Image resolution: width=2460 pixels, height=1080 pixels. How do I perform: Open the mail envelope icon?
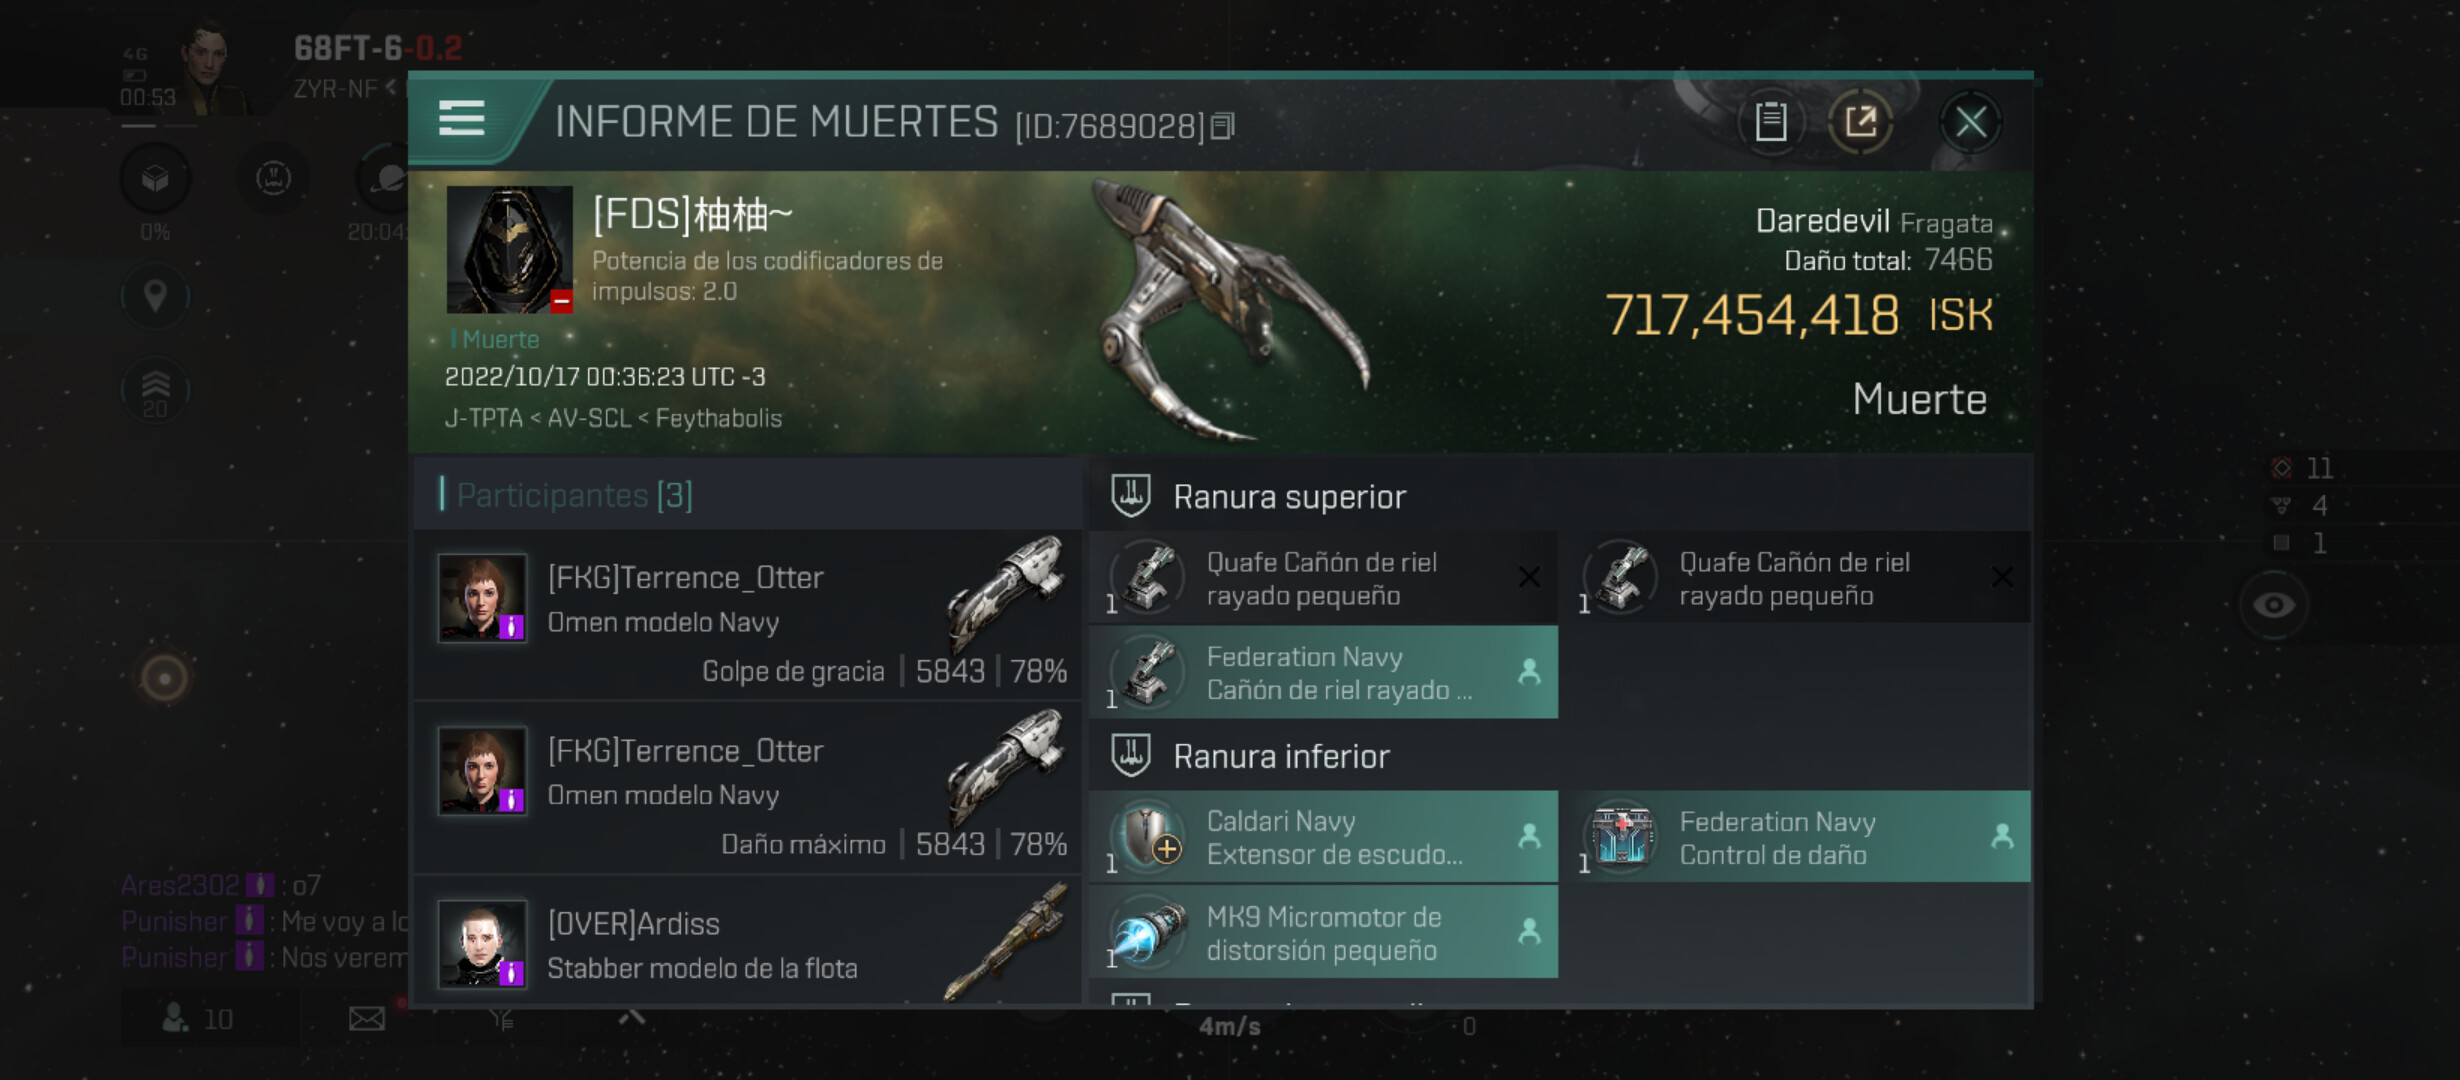point(366,1019)
